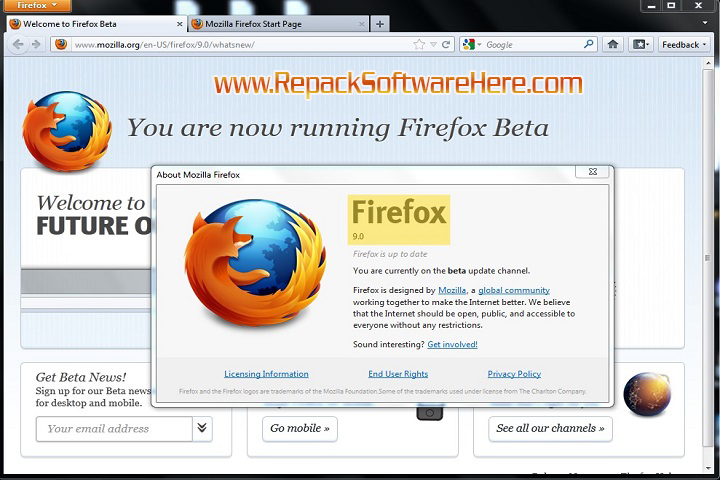Click the Firefox logo on the page
Image resolution: width=720 pixels, height=480 pixels.
tap(67, 131)
